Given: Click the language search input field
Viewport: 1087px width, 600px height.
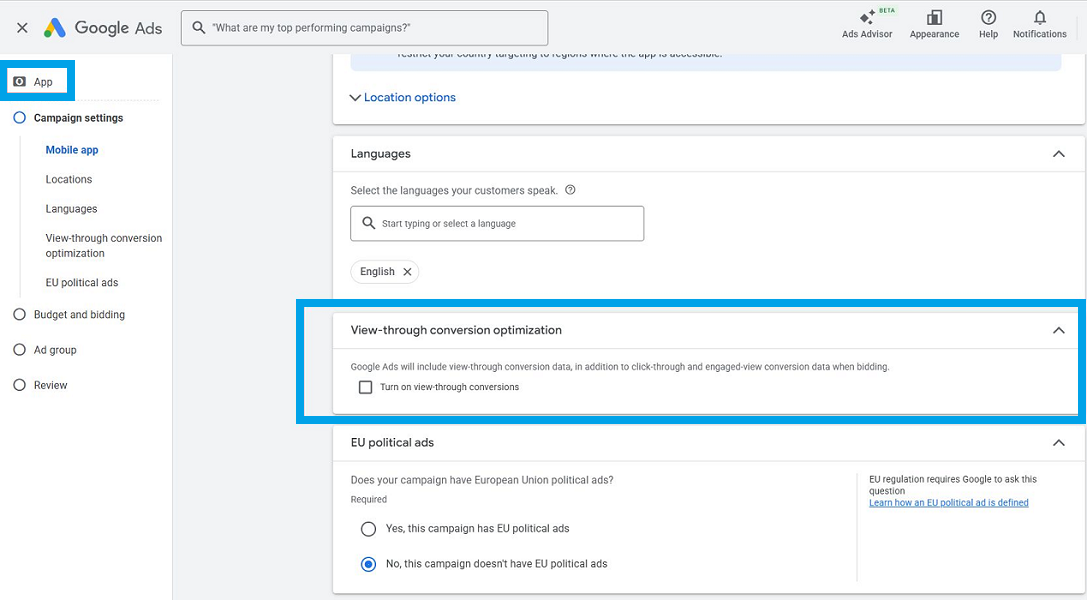Looking at the screenshot, I should click(x=505, y=224).
